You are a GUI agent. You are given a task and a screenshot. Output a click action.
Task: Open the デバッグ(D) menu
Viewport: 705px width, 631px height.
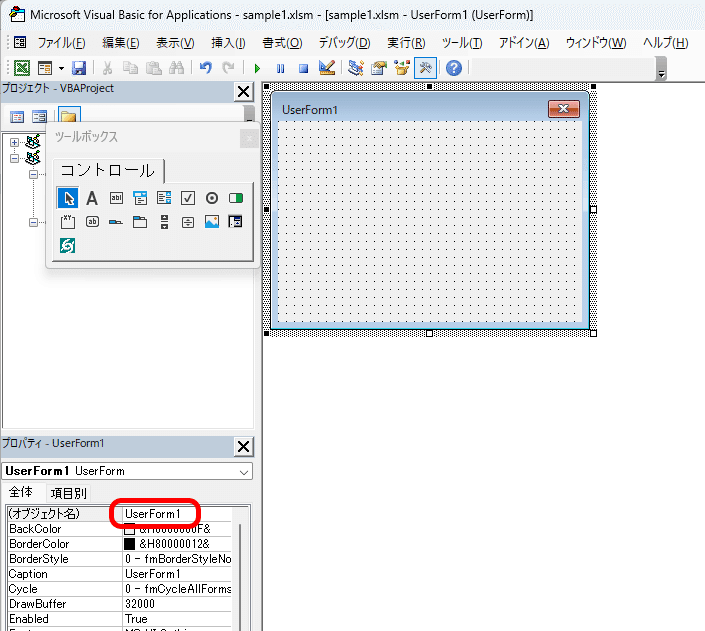click(344, 43)
